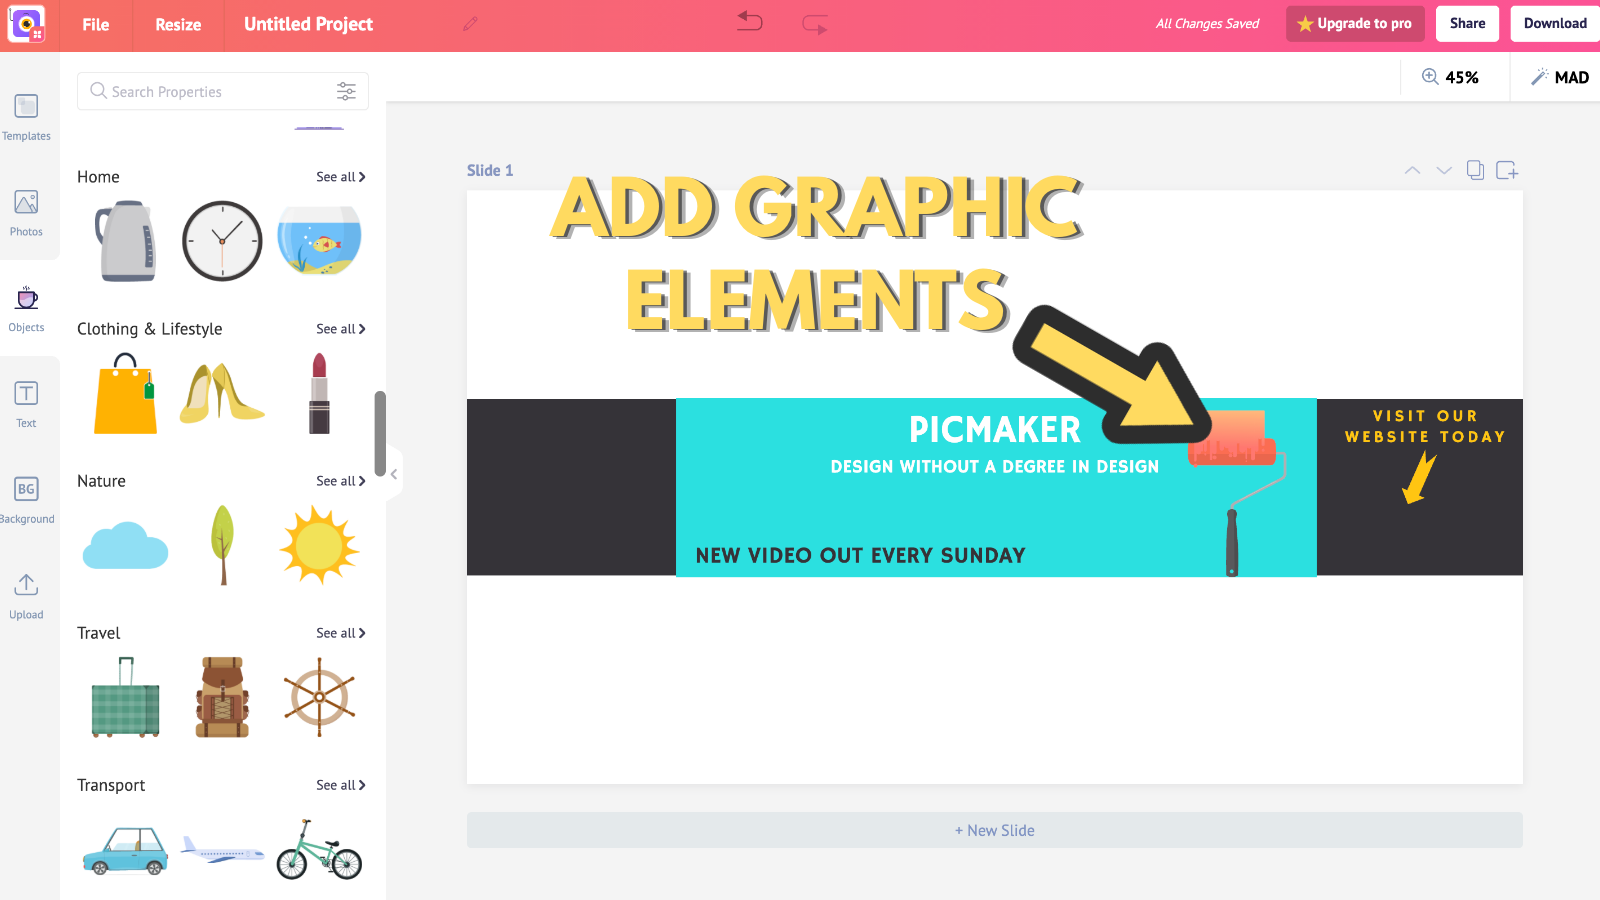Add the green tree object
The width and height of the screenshot is (1600, 900).
click(x=223, y=545)
